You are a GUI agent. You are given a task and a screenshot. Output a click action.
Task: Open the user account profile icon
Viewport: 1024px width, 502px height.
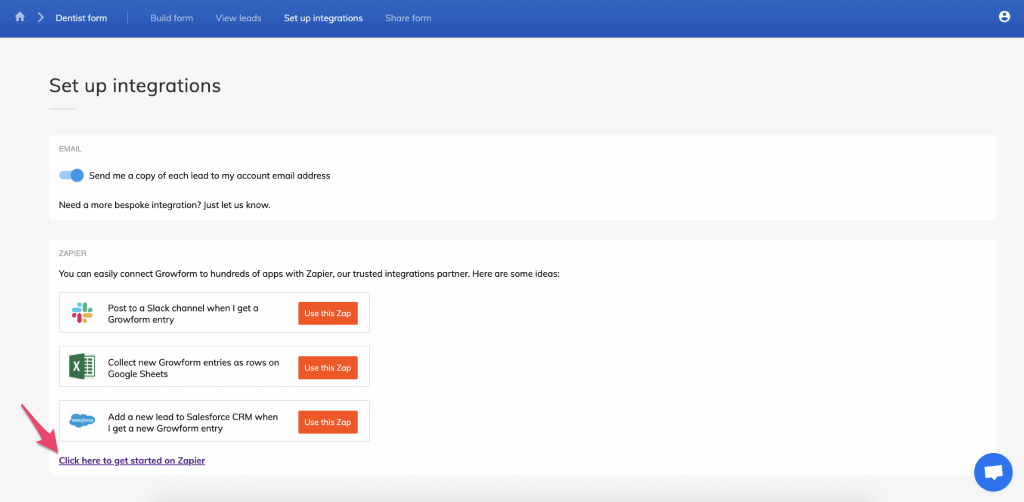(1004, 17)
